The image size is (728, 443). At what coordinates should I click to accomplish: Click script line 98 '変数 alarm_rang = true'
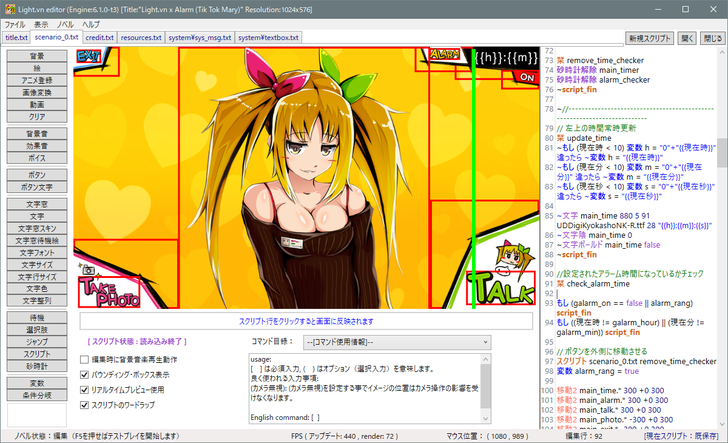click(x=598, y=371)
